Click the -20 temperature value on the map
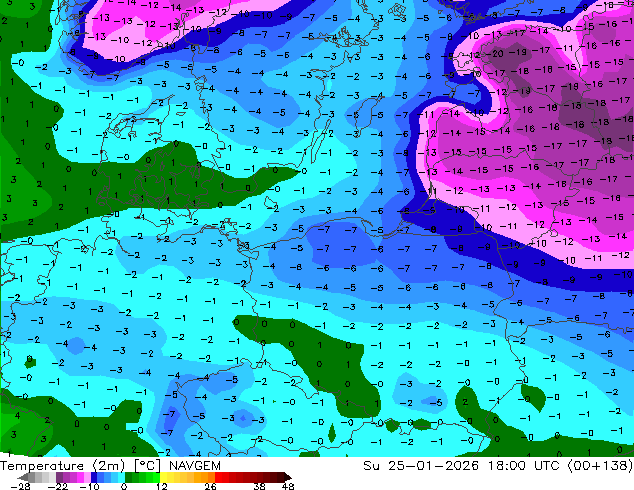This screenshot has height=490, width=634. [x=497, y=53]
